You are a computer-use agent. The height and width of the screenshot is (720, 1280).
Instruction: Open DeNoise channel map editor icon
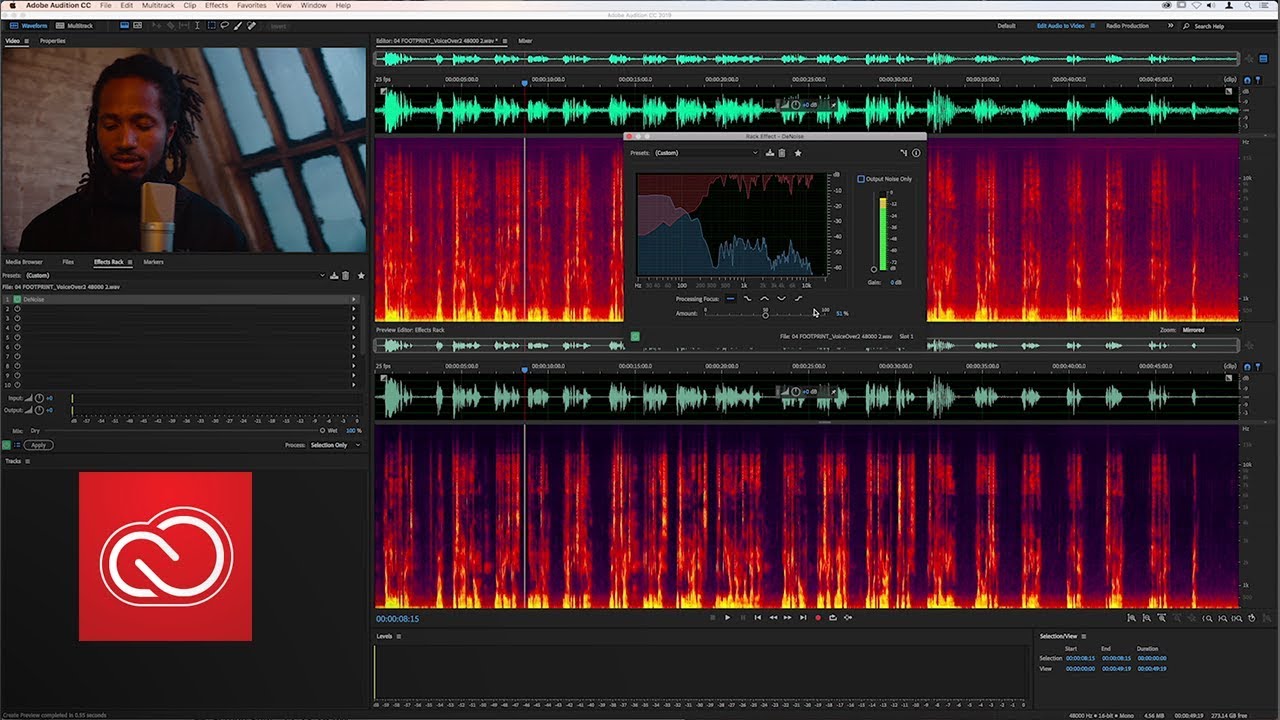[x=903, y=153]
